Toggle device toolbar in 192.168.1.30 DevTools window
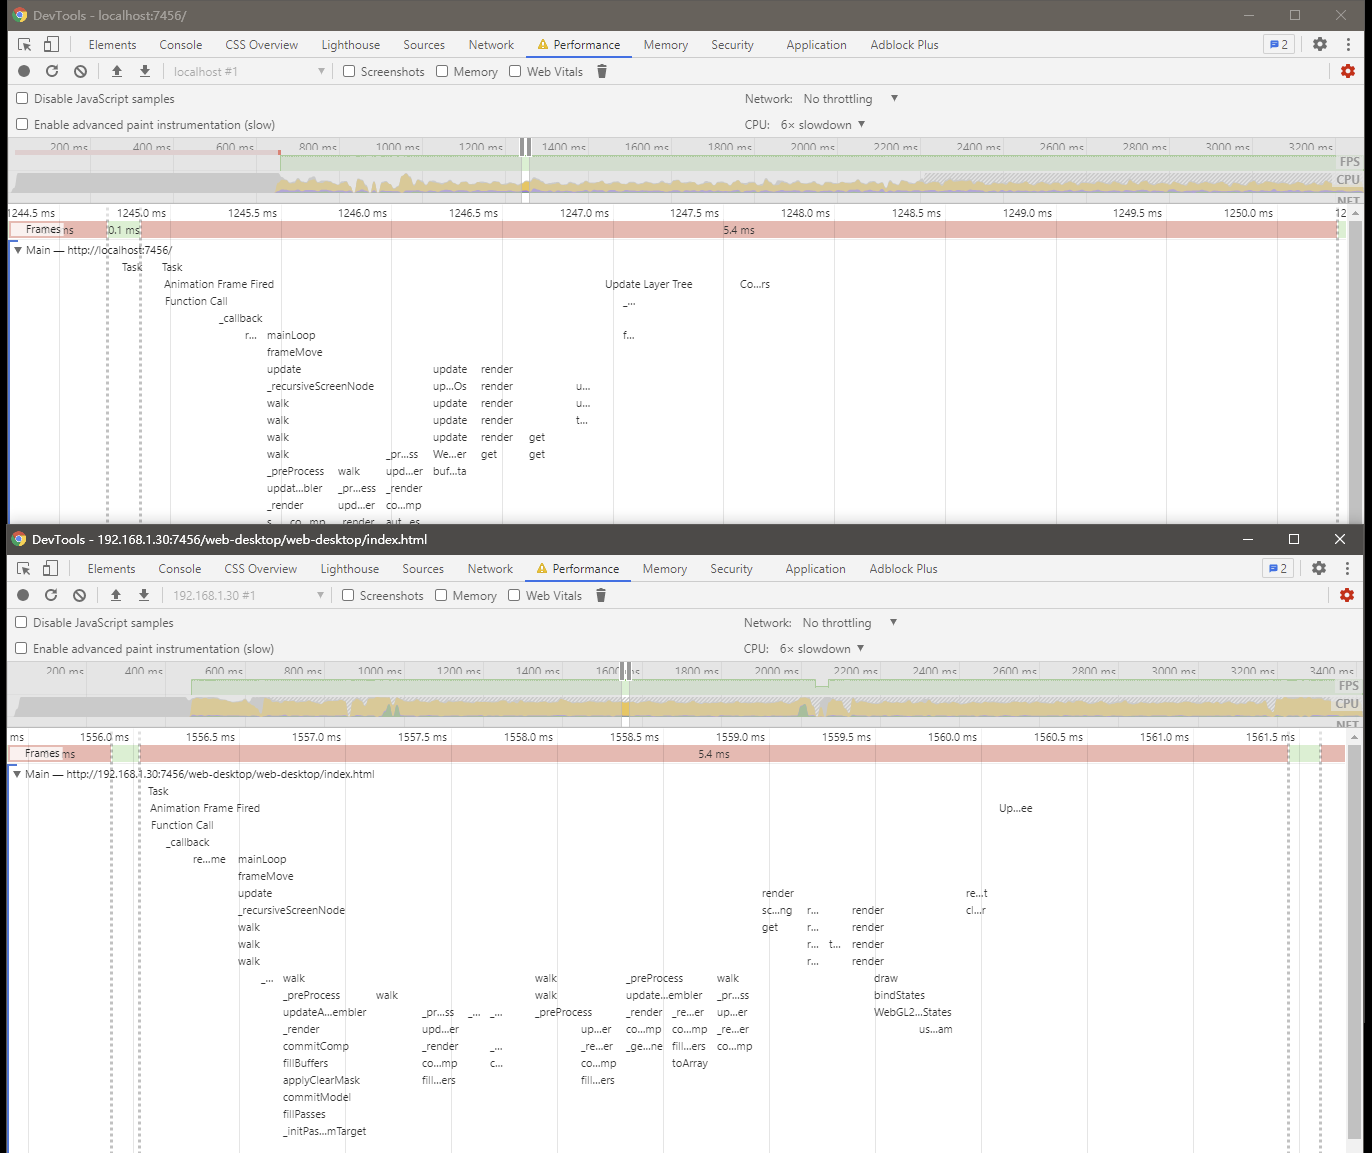Viewport: 1372px width, 1153px height. (x=50, y=569)
